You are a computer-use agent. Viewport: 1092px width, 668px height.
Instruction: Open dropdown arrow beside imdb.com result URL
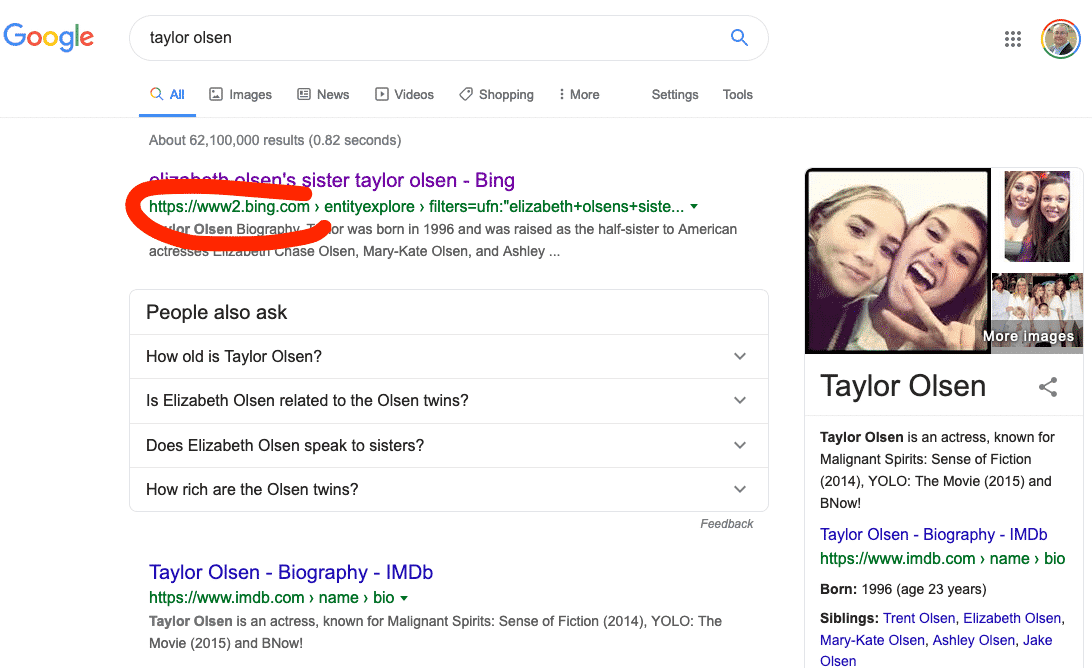pos(404,598)
